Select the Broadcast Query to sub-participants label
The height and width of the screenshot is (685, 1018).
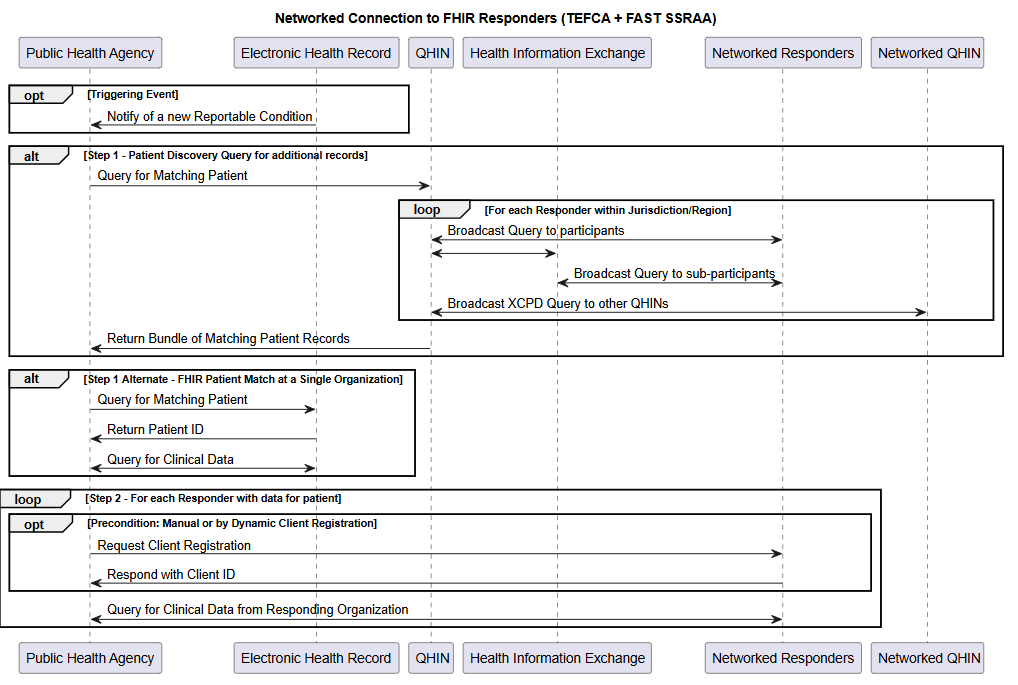(674, 273)
